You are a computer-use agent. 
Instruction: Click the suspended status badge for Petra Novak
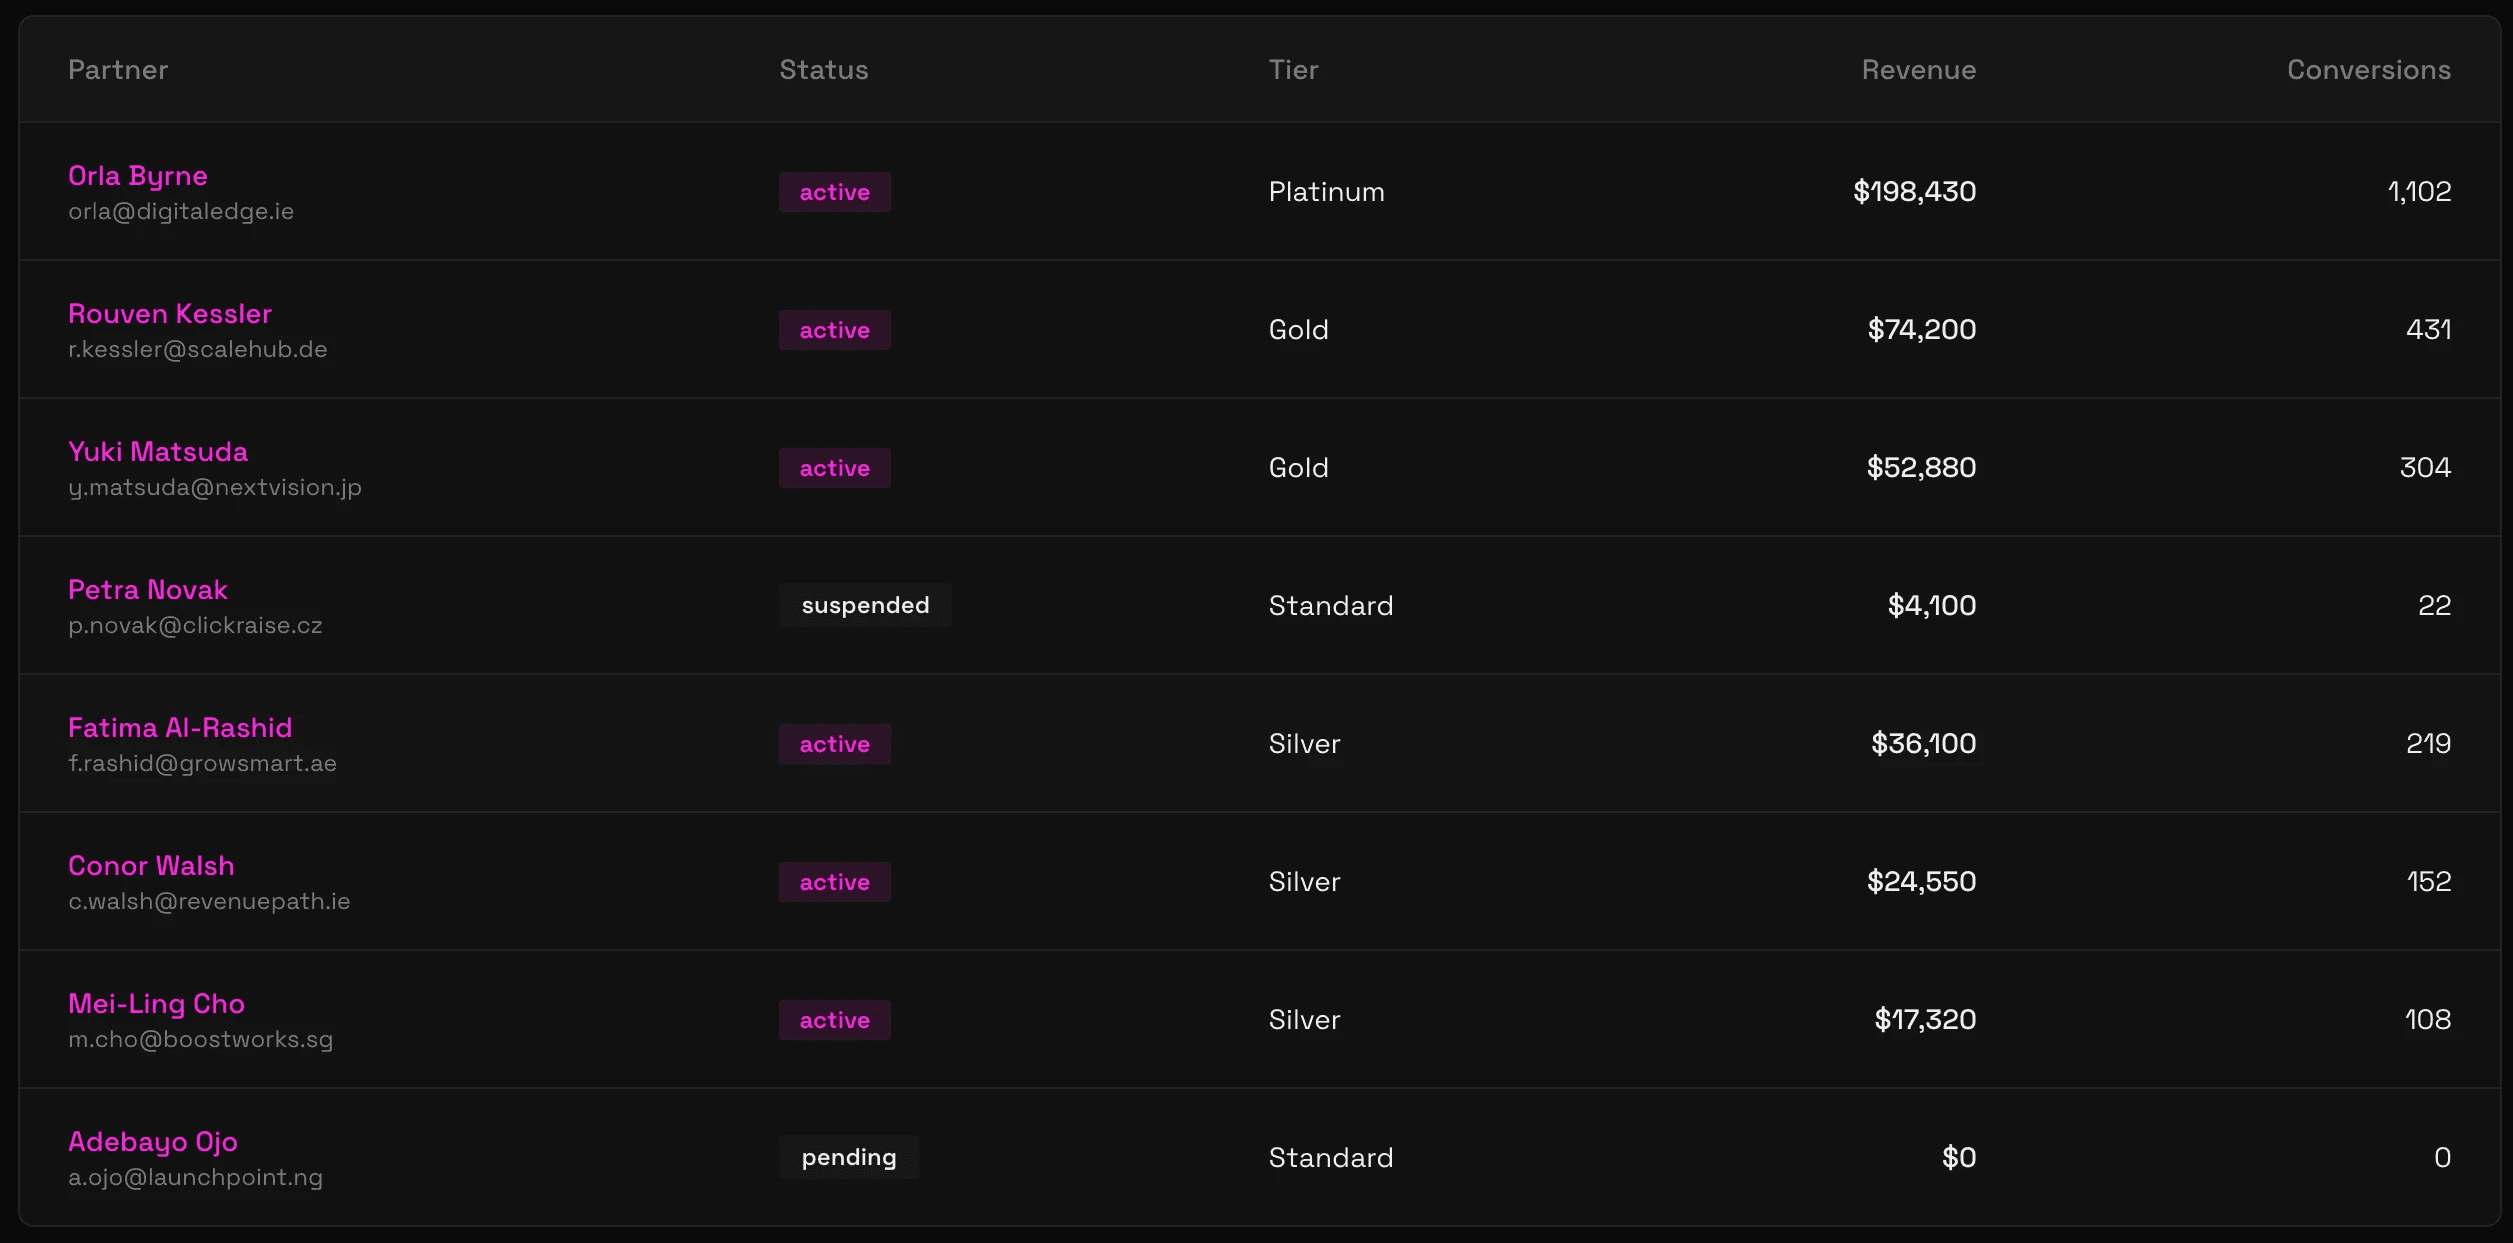865,605
